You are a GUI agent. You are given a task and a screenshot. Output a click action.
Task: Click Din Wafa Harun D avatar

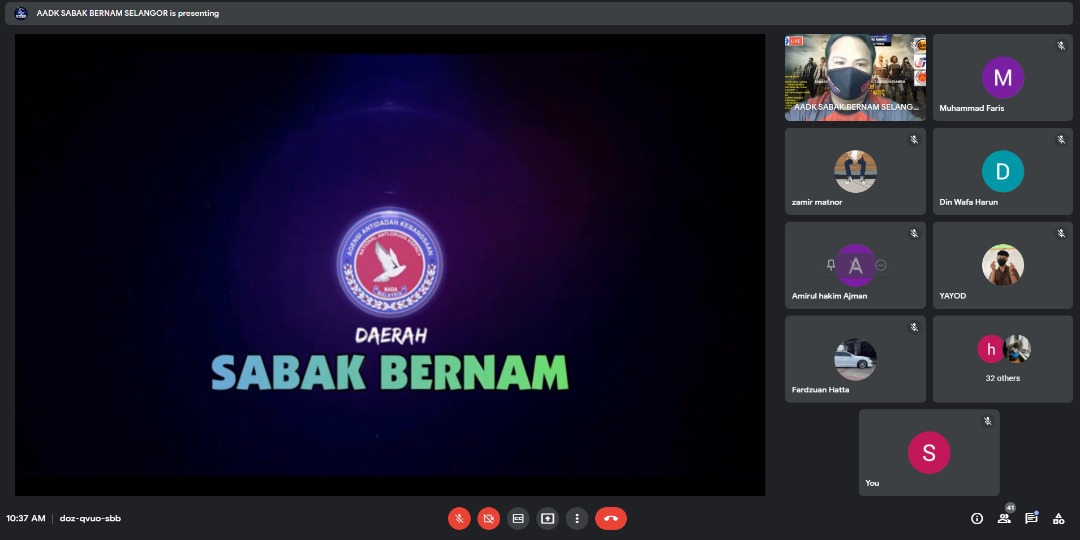(x=1003, y=171)
